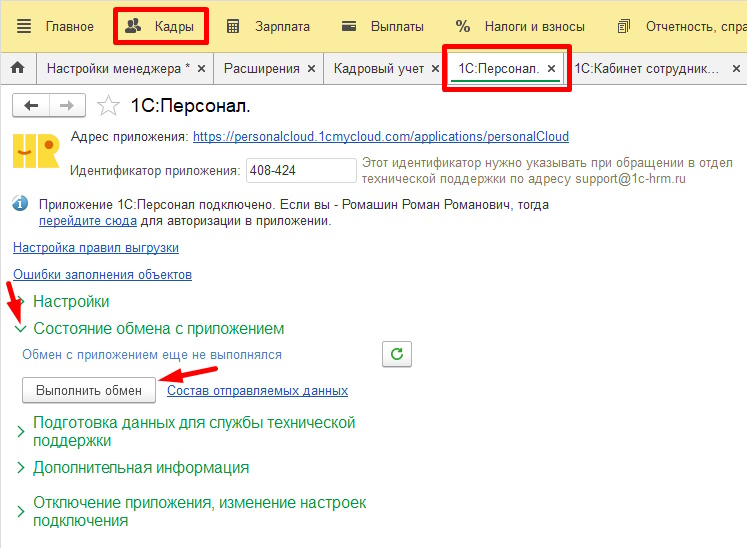Go to the home start page icon
Image resolution: width=747 pixels, height=548 pixels.
[x=18, y=68]
